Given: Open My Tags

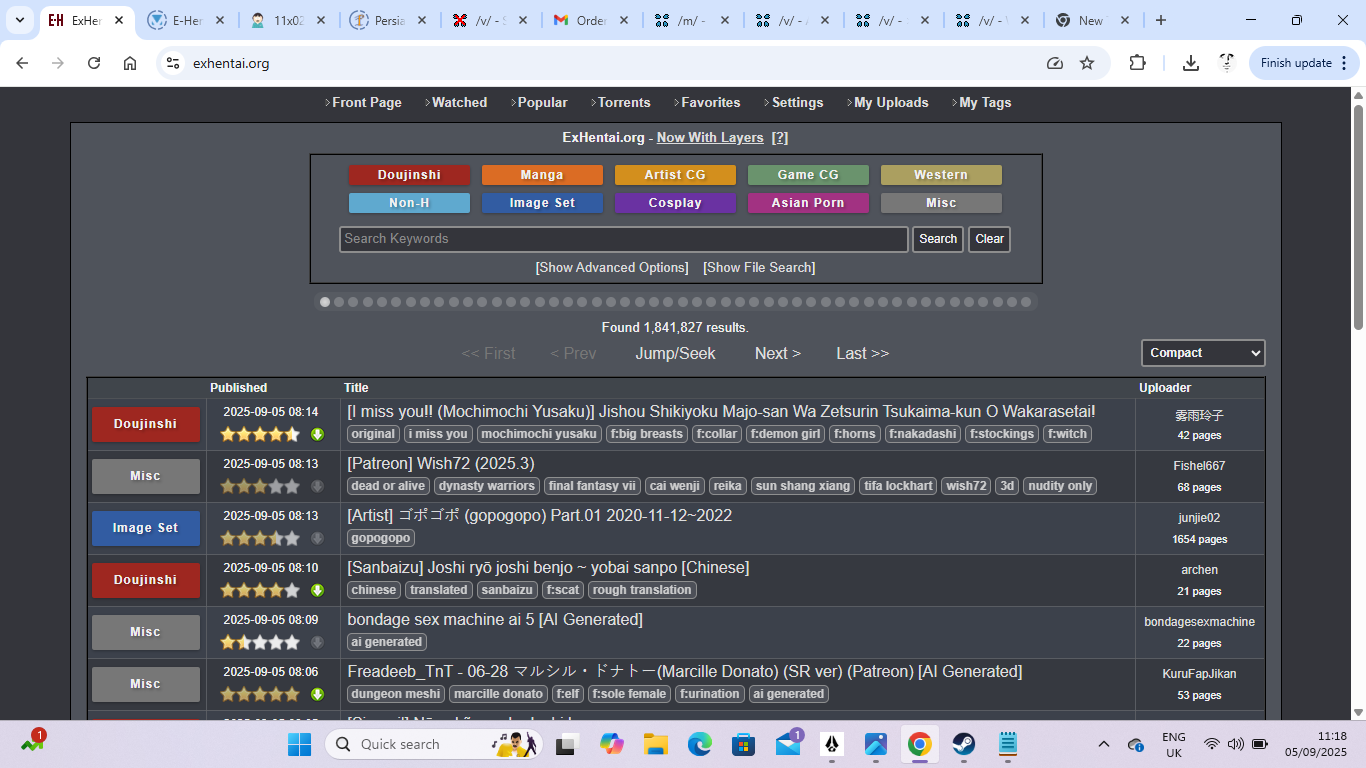Looking at the screenshot, I should tap(985, 103).
